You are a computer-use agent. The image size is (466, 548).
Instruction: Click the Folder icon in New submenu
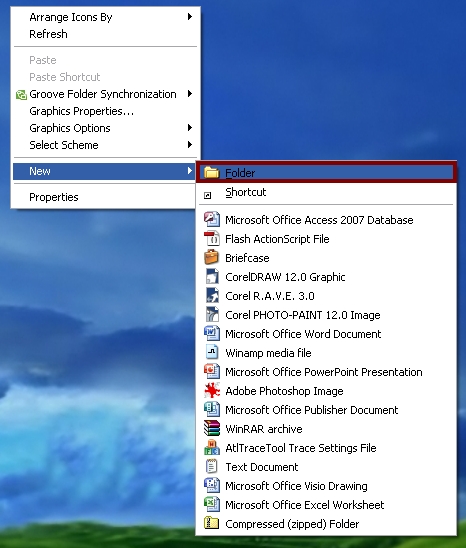pos(212,172)
